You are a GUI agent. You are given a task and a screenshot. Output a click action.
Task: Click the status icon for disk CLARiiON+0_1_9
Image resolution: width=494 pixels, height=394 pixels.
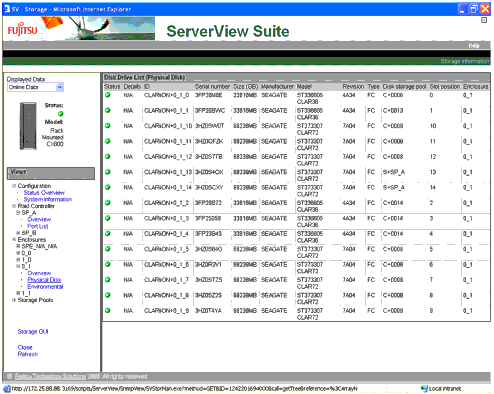pyautogui.click(x=107, y=310)
